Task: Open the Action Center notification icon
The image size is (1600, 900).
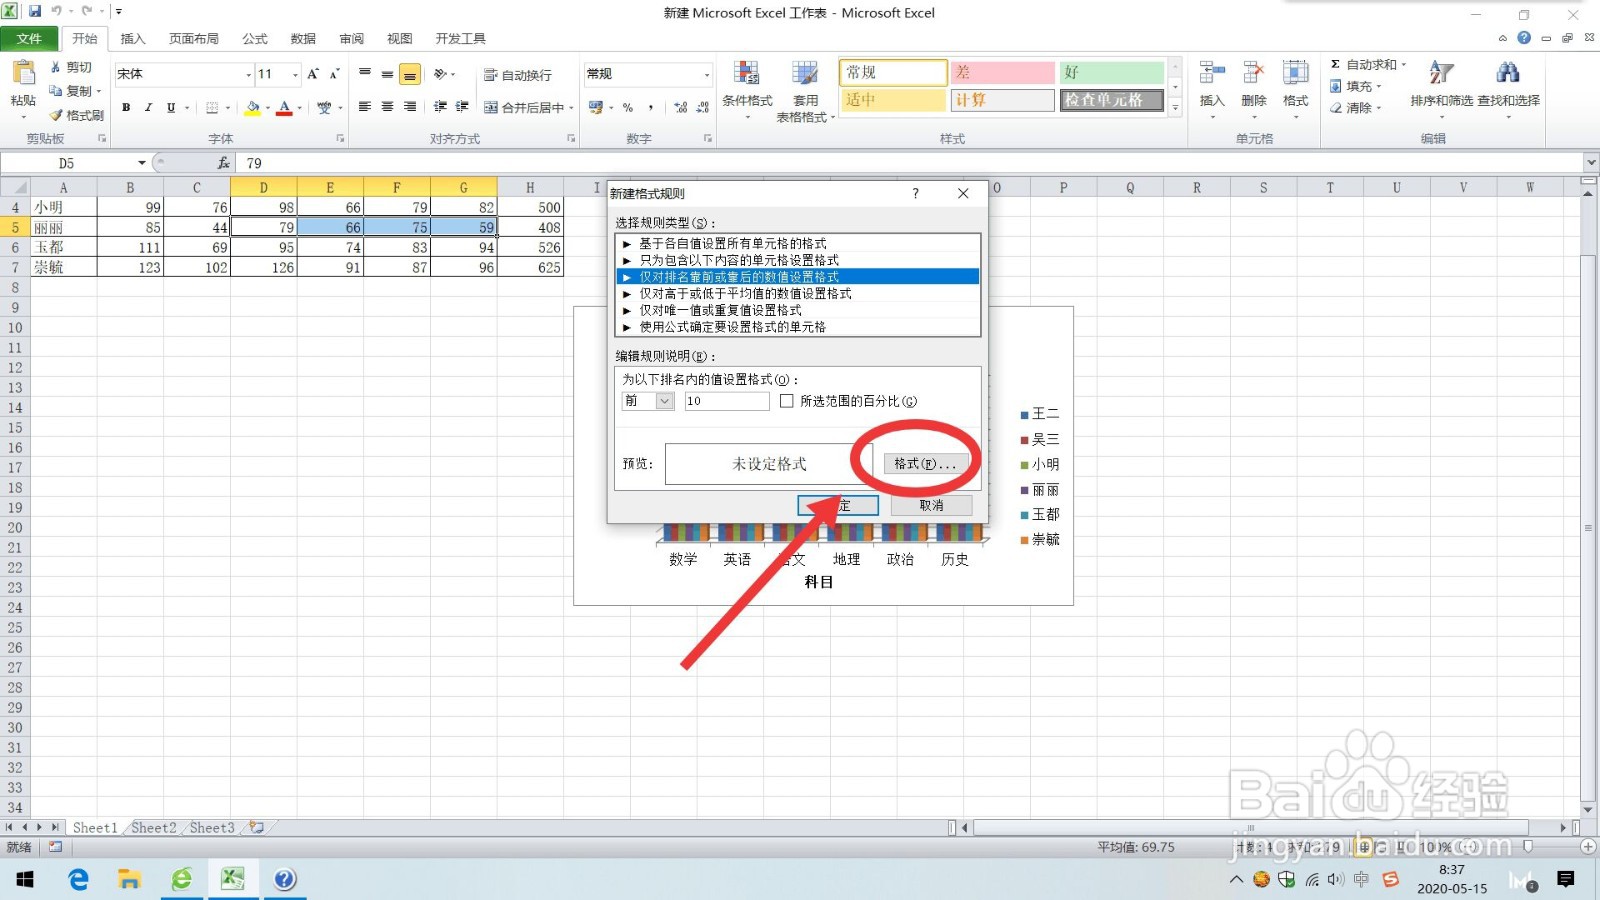Action: pos(1566,879)
